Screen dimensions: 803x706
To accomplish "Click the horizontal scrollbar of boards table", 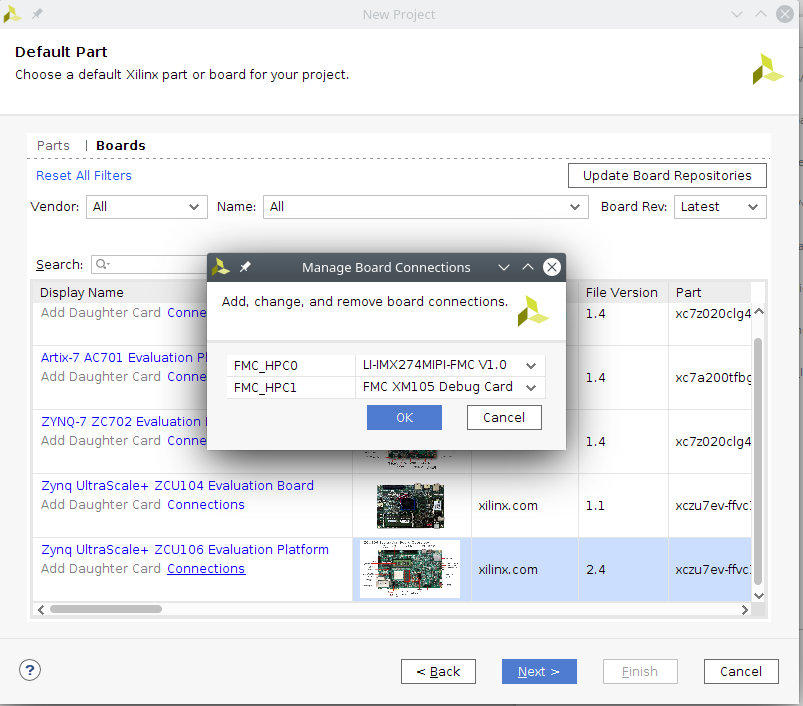I will click(x=106, y=609).
